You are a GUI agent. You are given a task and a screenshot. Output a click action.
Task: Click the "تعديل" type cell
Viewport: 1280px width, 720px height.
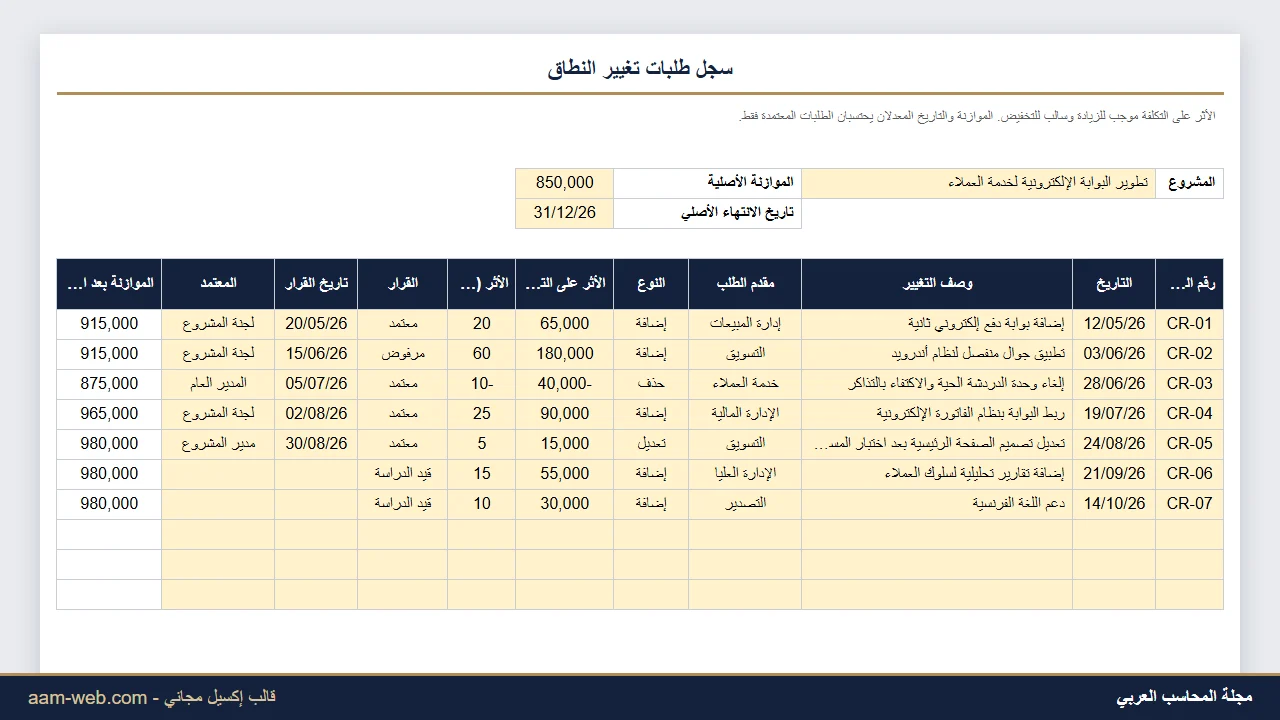tap(651, 444)
